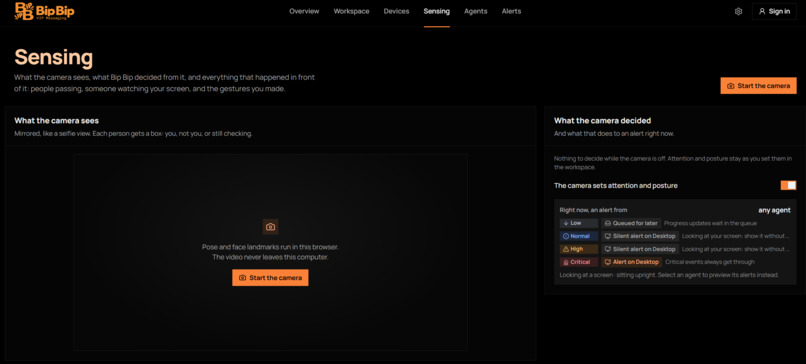Click the Progress updates wait in the queue text
Screen dimensions: 806x364
(x=710, y=223)
